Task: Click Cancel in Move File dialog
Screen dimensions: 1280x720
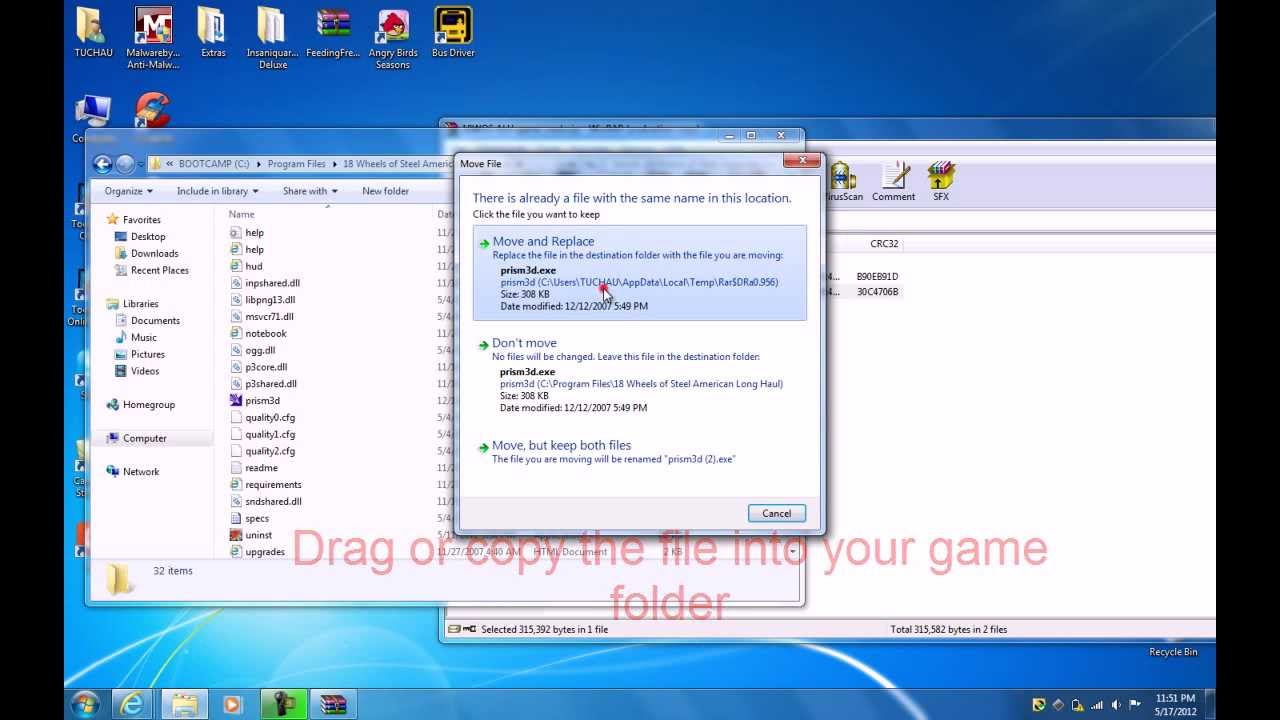Action: click(x=776, y=513)
